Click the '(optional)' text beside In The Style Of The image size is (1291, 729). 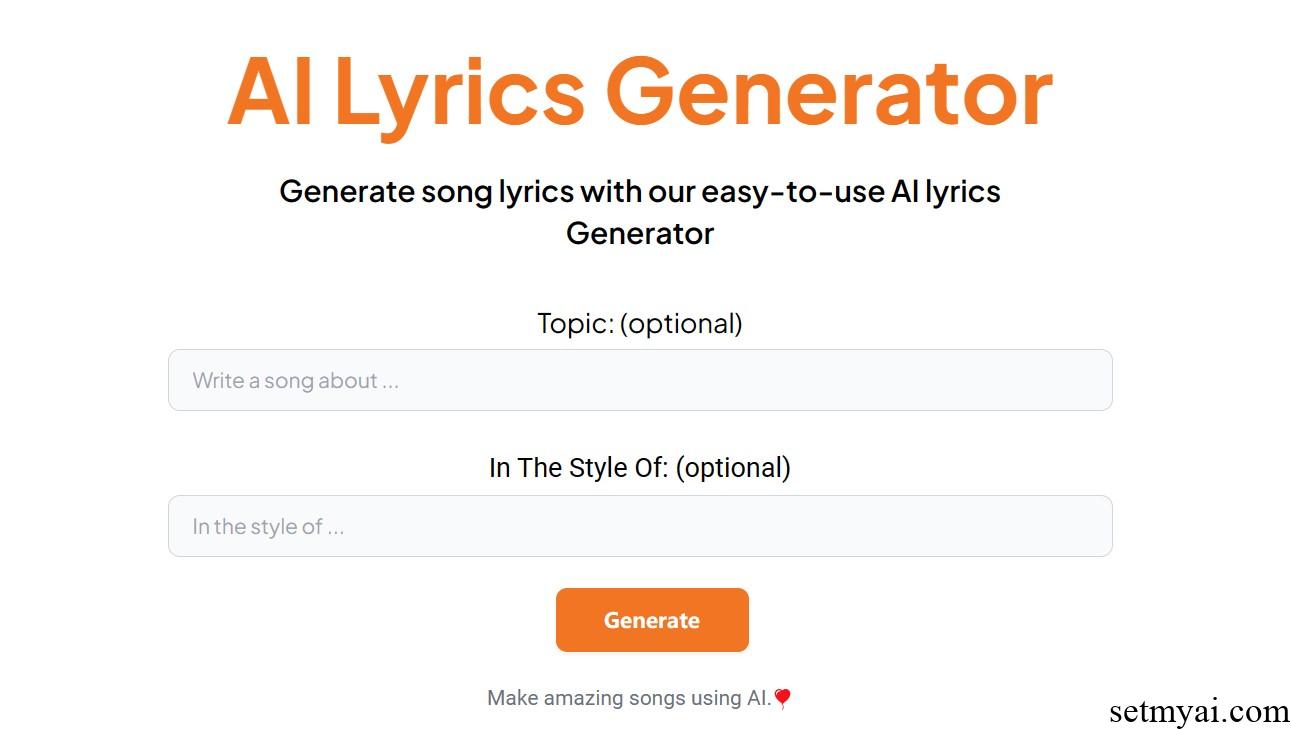point(733,467)
